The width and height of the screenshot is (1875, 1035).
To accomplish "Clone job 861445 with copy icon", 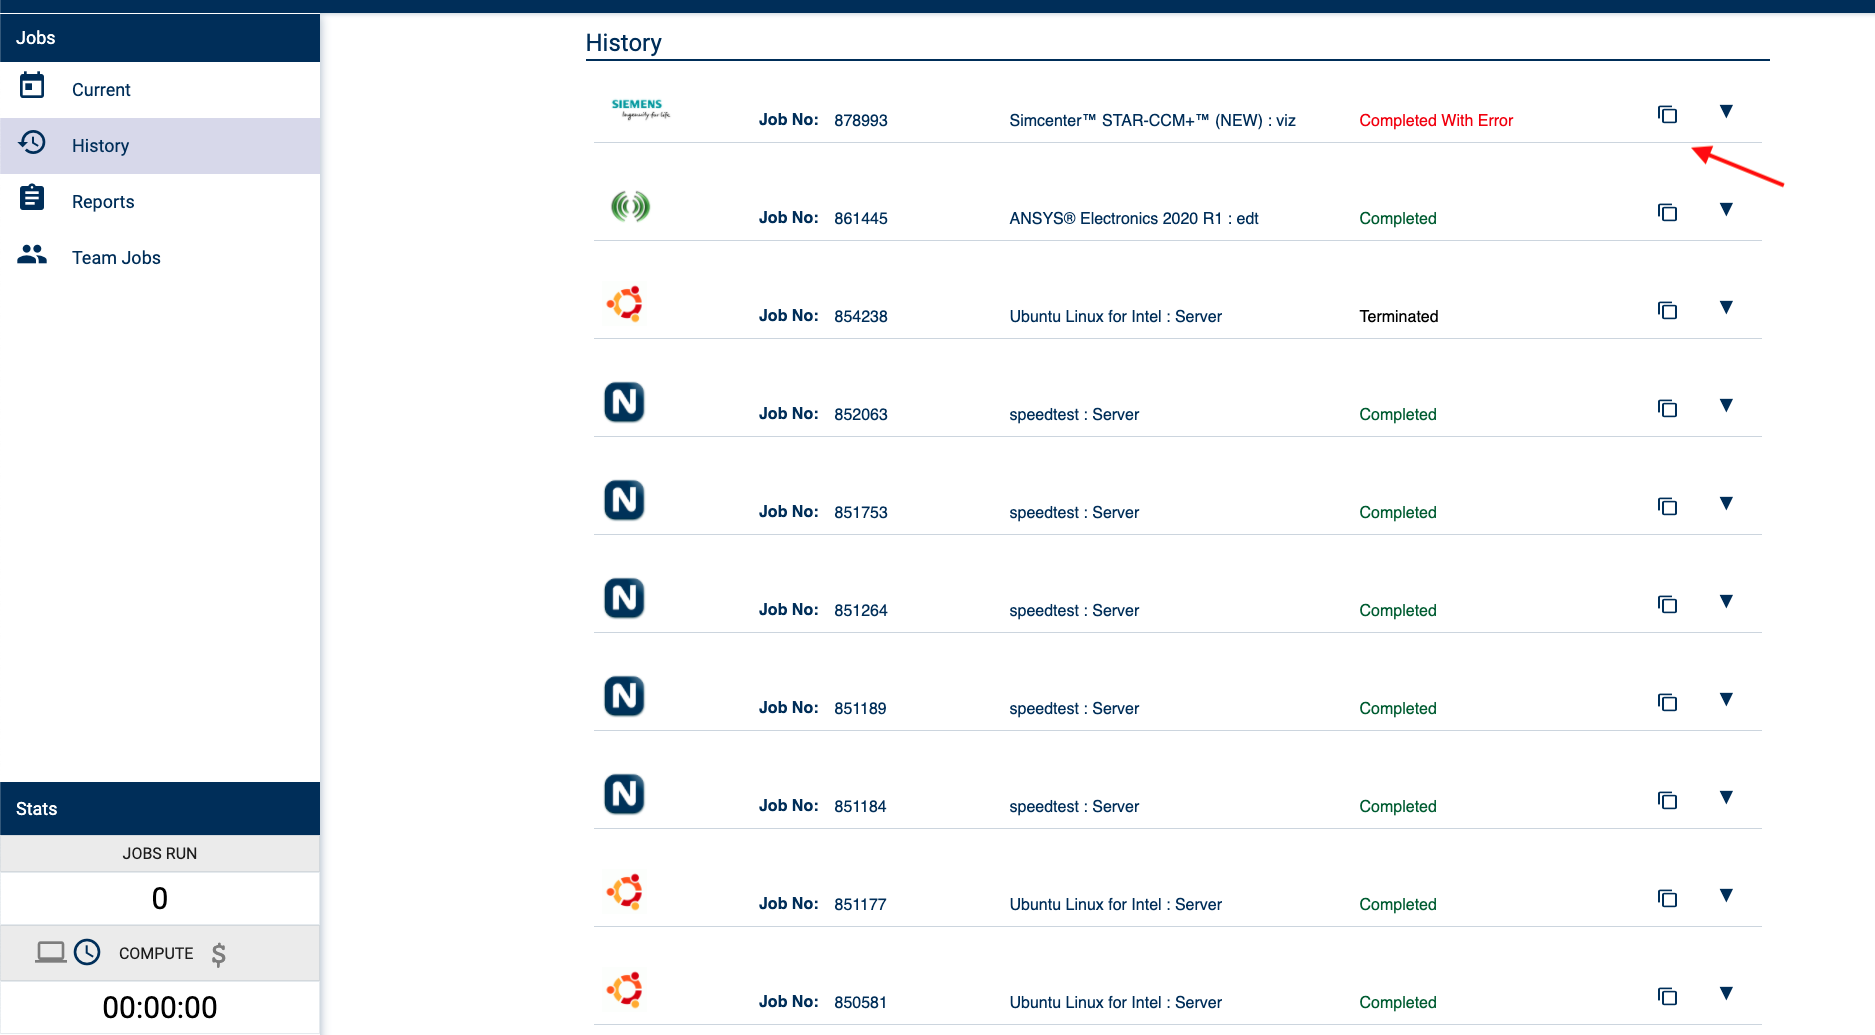I will (1667, 212).
